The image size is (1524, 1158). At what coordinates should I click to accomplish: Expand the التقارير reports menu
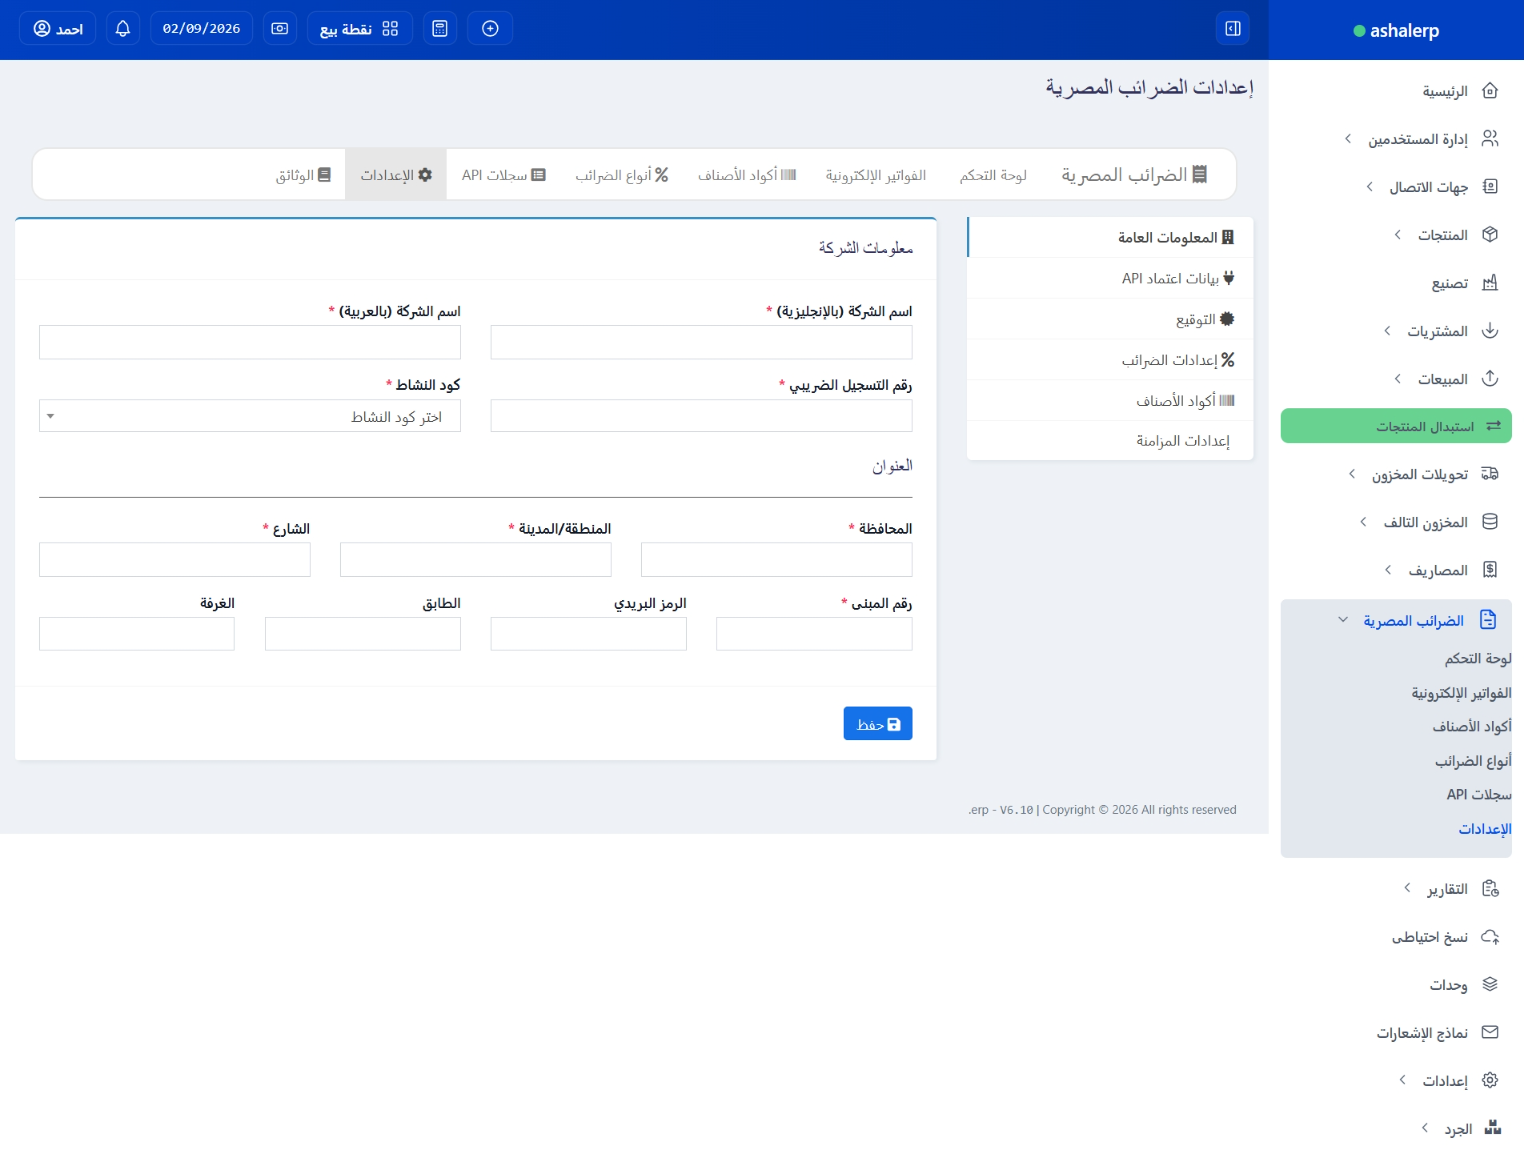pos(1448,889)
